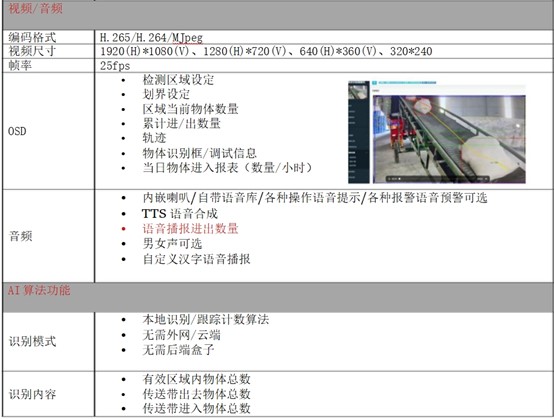
Task: Open the conveyor belt screenshot image
Action: (437, 132)
